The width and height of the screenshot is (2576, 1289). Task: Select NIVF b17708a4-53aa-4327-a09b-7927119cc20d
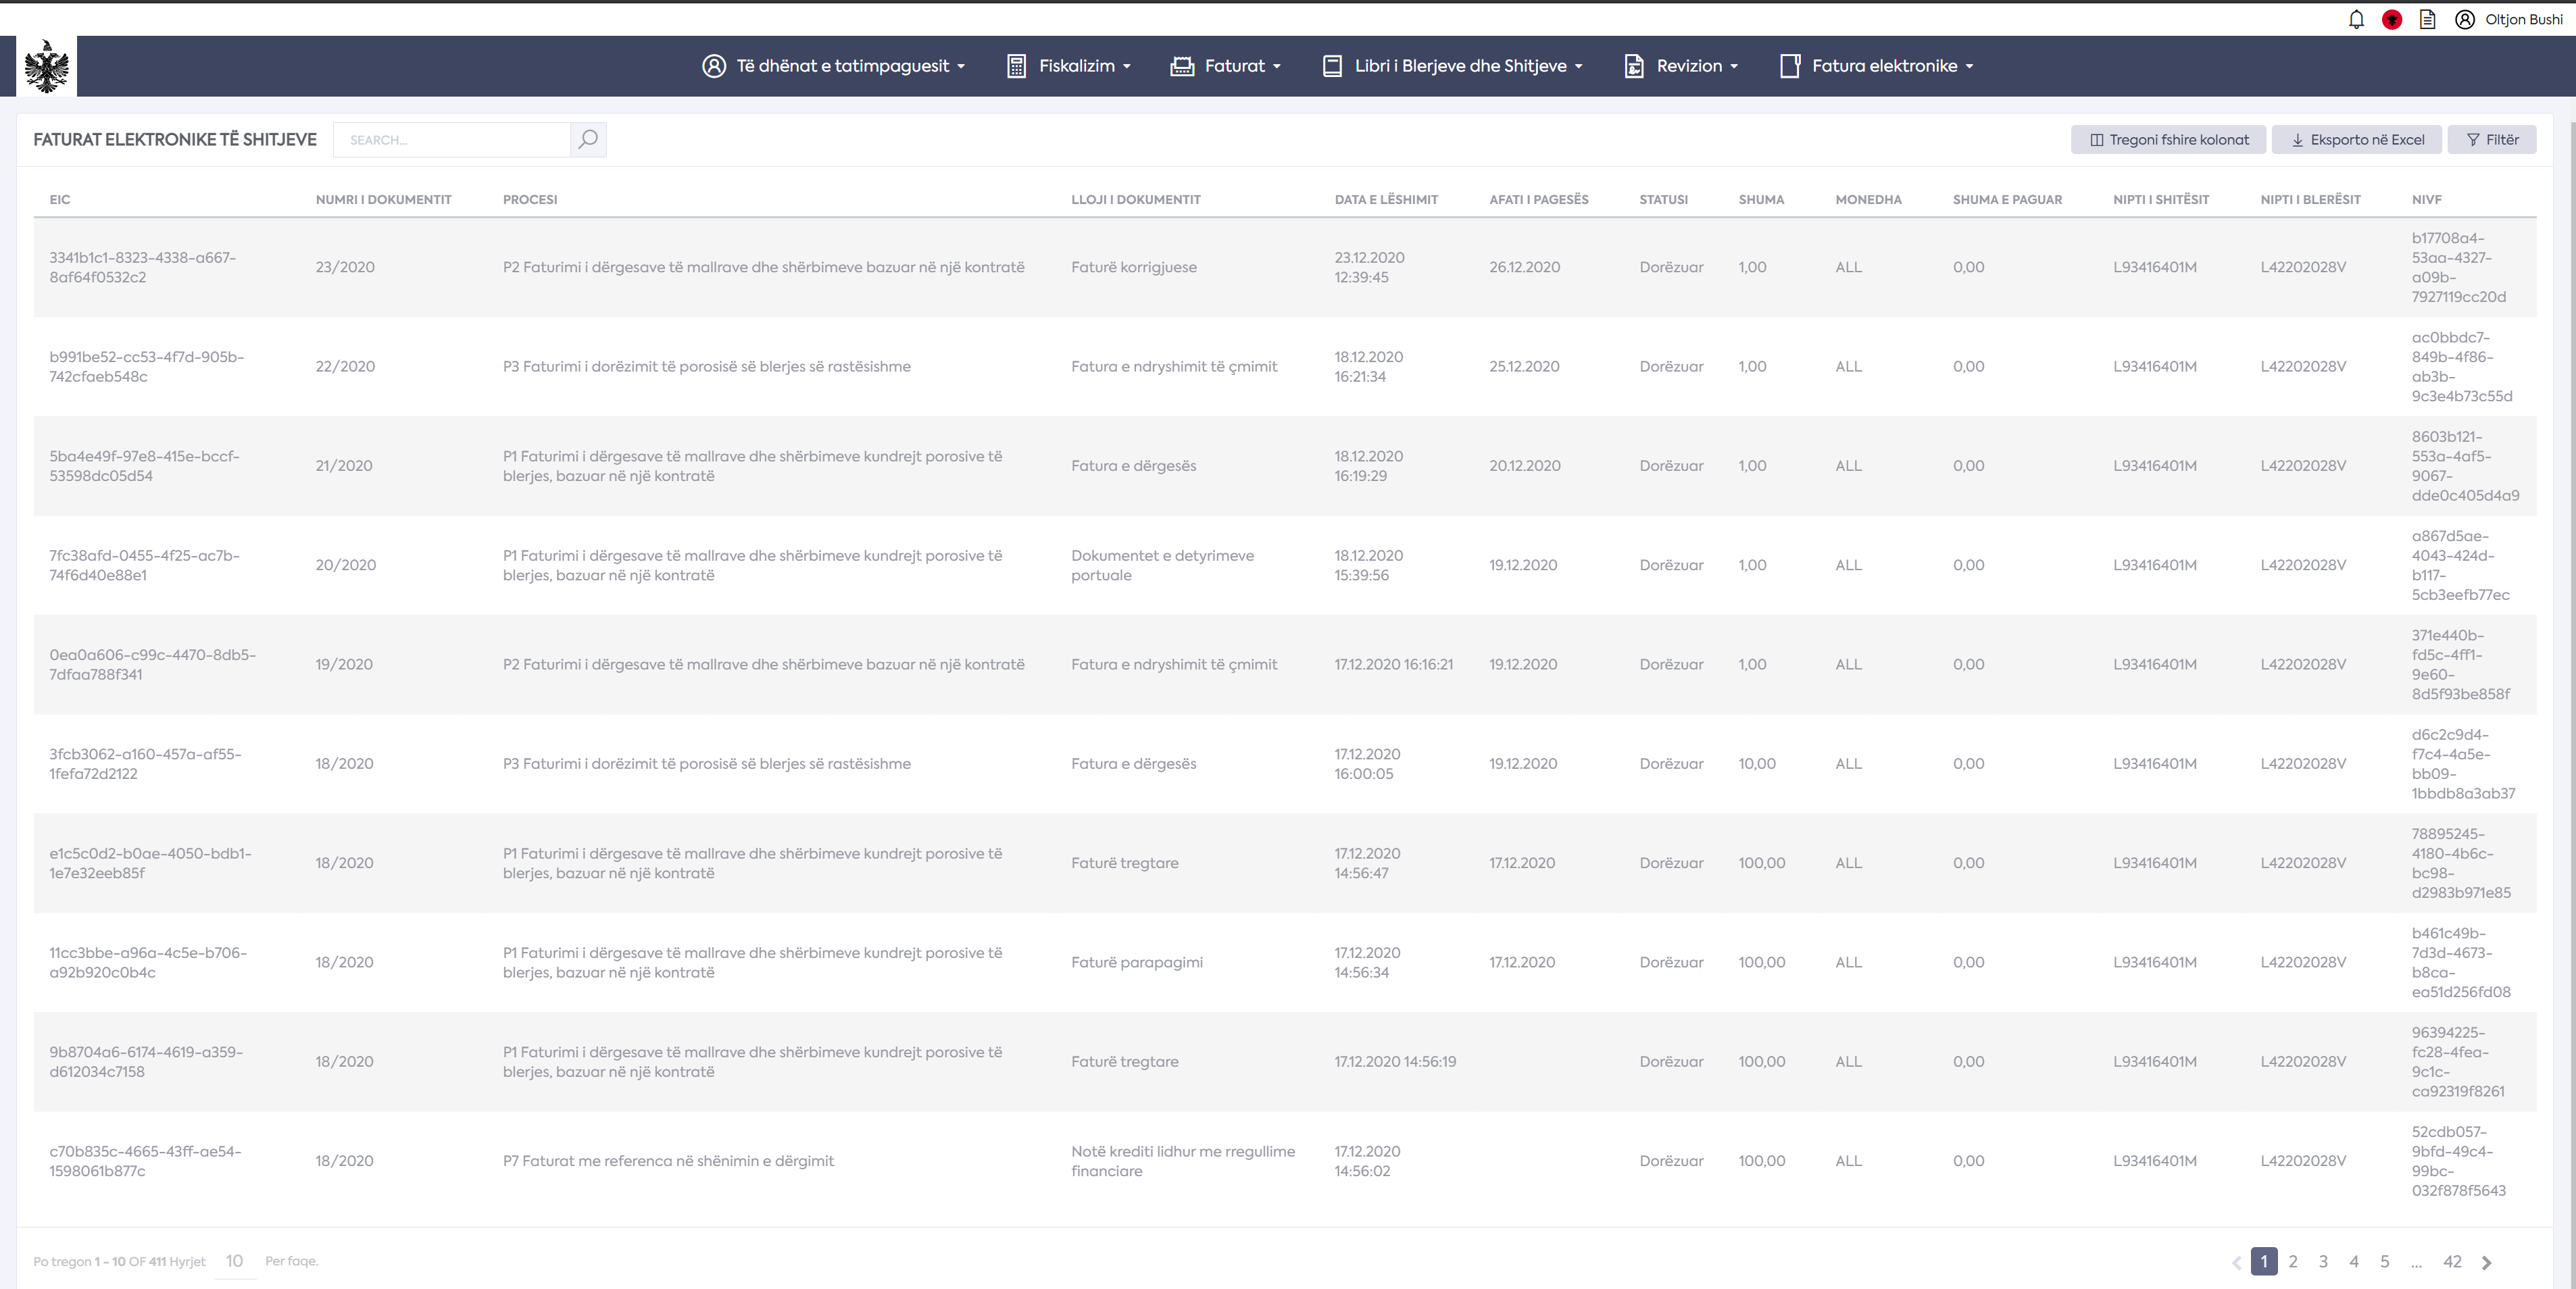click(2459, 267)
